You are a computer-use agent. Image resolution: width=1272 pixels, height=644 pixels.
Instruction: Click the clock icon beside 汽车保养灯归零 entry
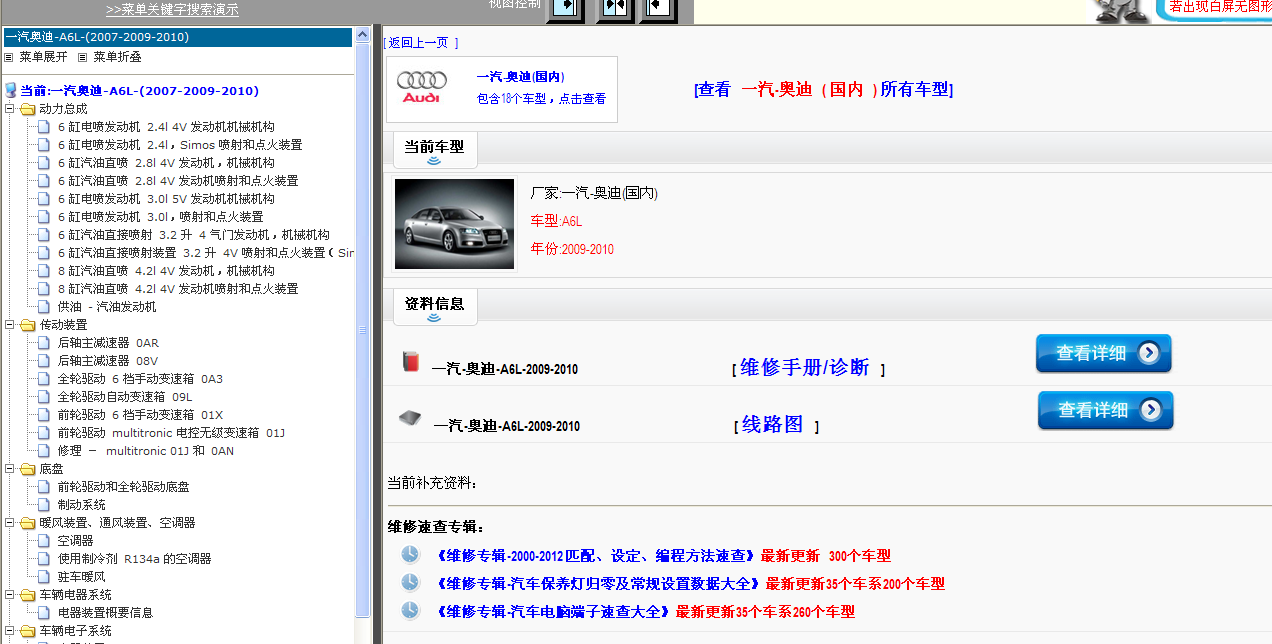[x=410, y=582]
